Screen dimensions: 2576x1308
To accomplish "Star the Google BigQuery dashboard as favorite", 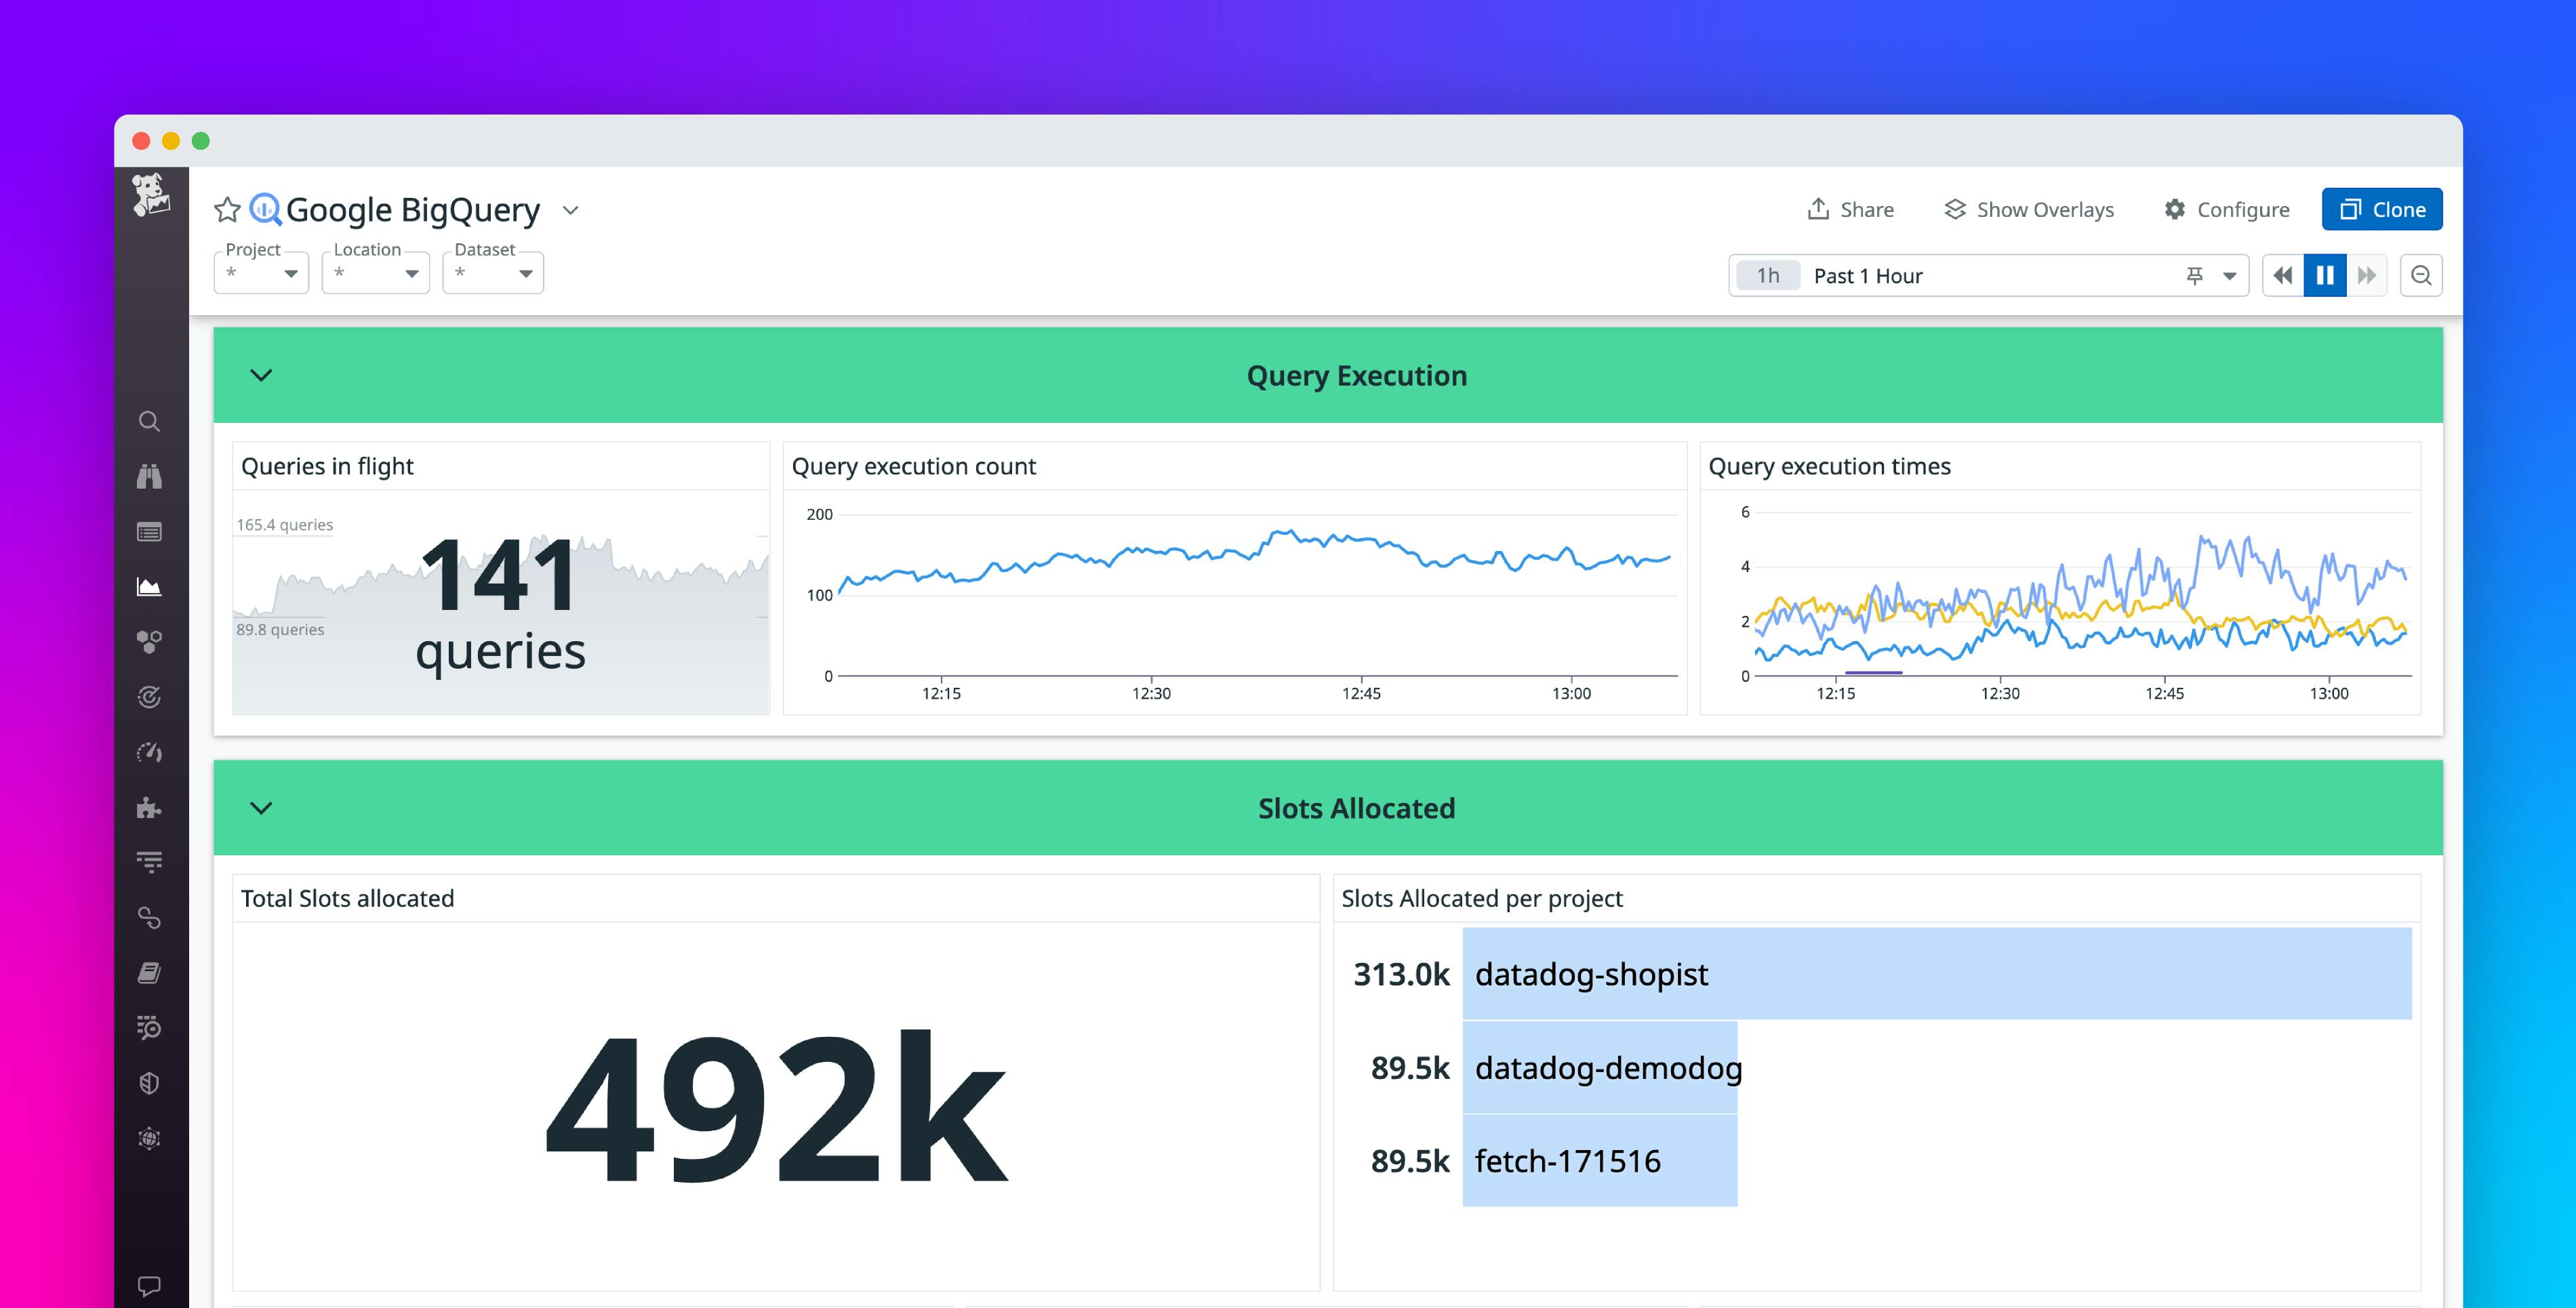I will [228, 209].
